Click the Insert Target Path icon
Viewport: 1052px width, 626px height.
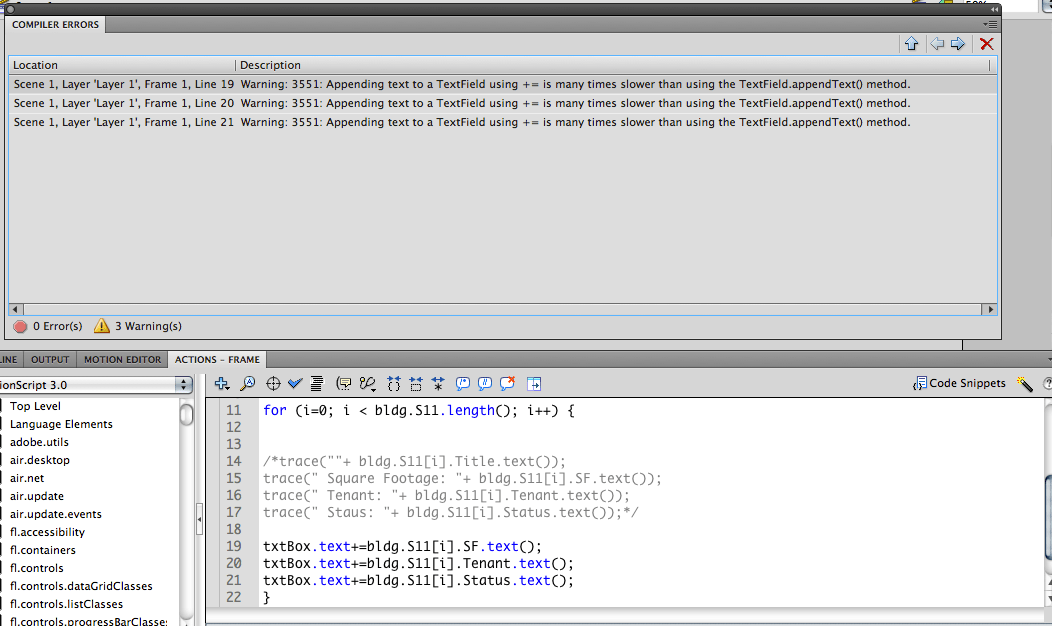[273, 383]
